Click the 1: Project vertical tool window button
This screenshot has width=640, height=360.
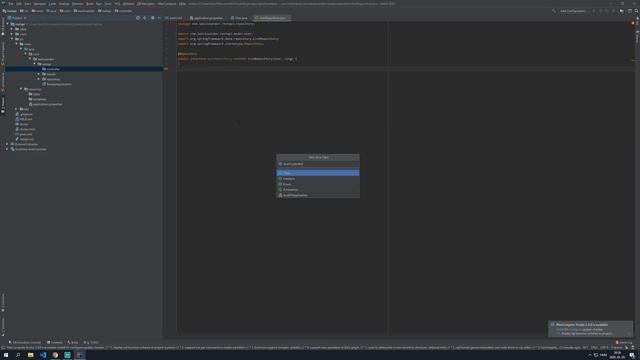[3, 105]
